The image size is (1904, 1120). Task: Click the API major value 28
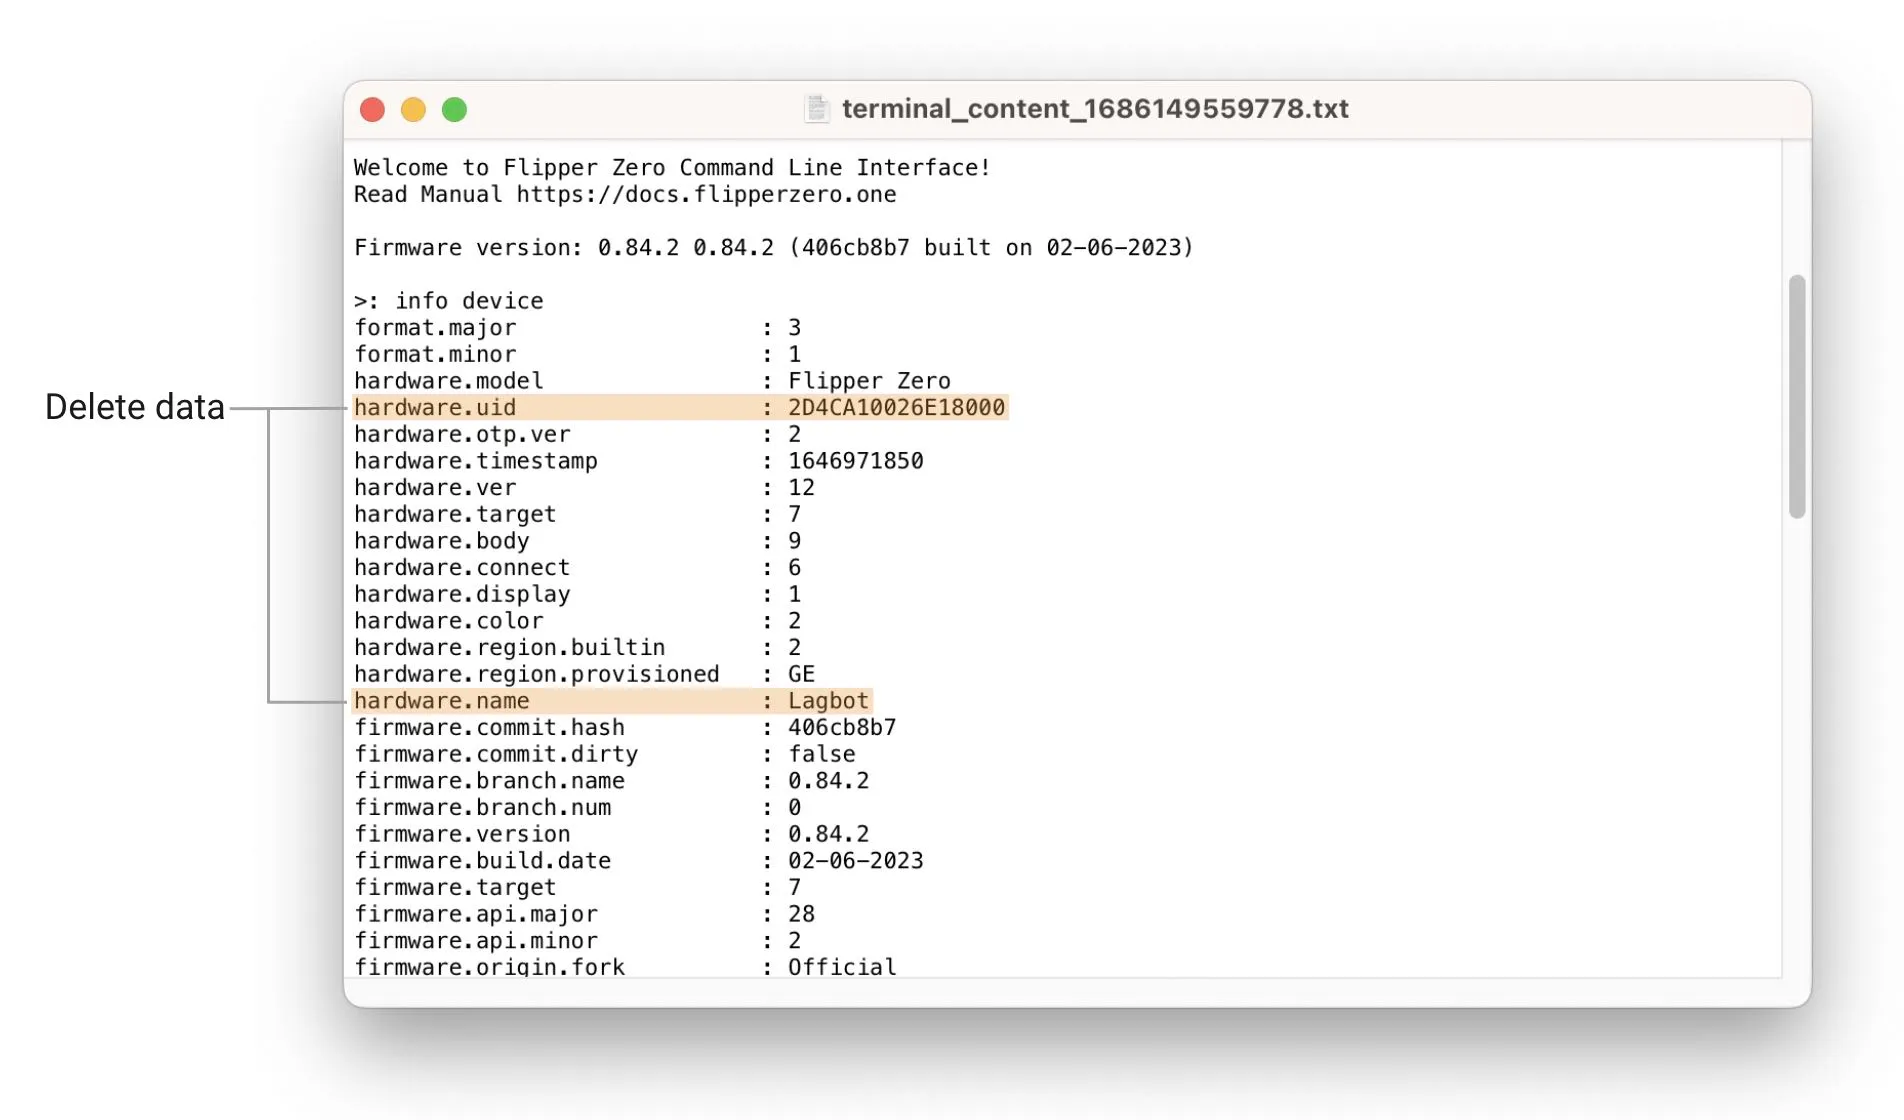click(x=802, y=914)
